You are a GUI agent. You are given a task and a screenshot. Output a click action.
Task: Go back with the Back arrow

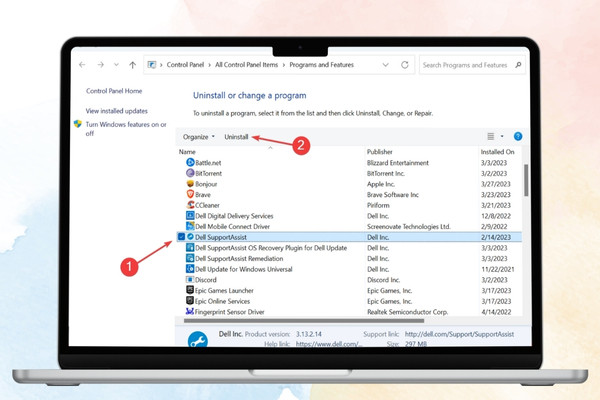(x=82, y=65)
